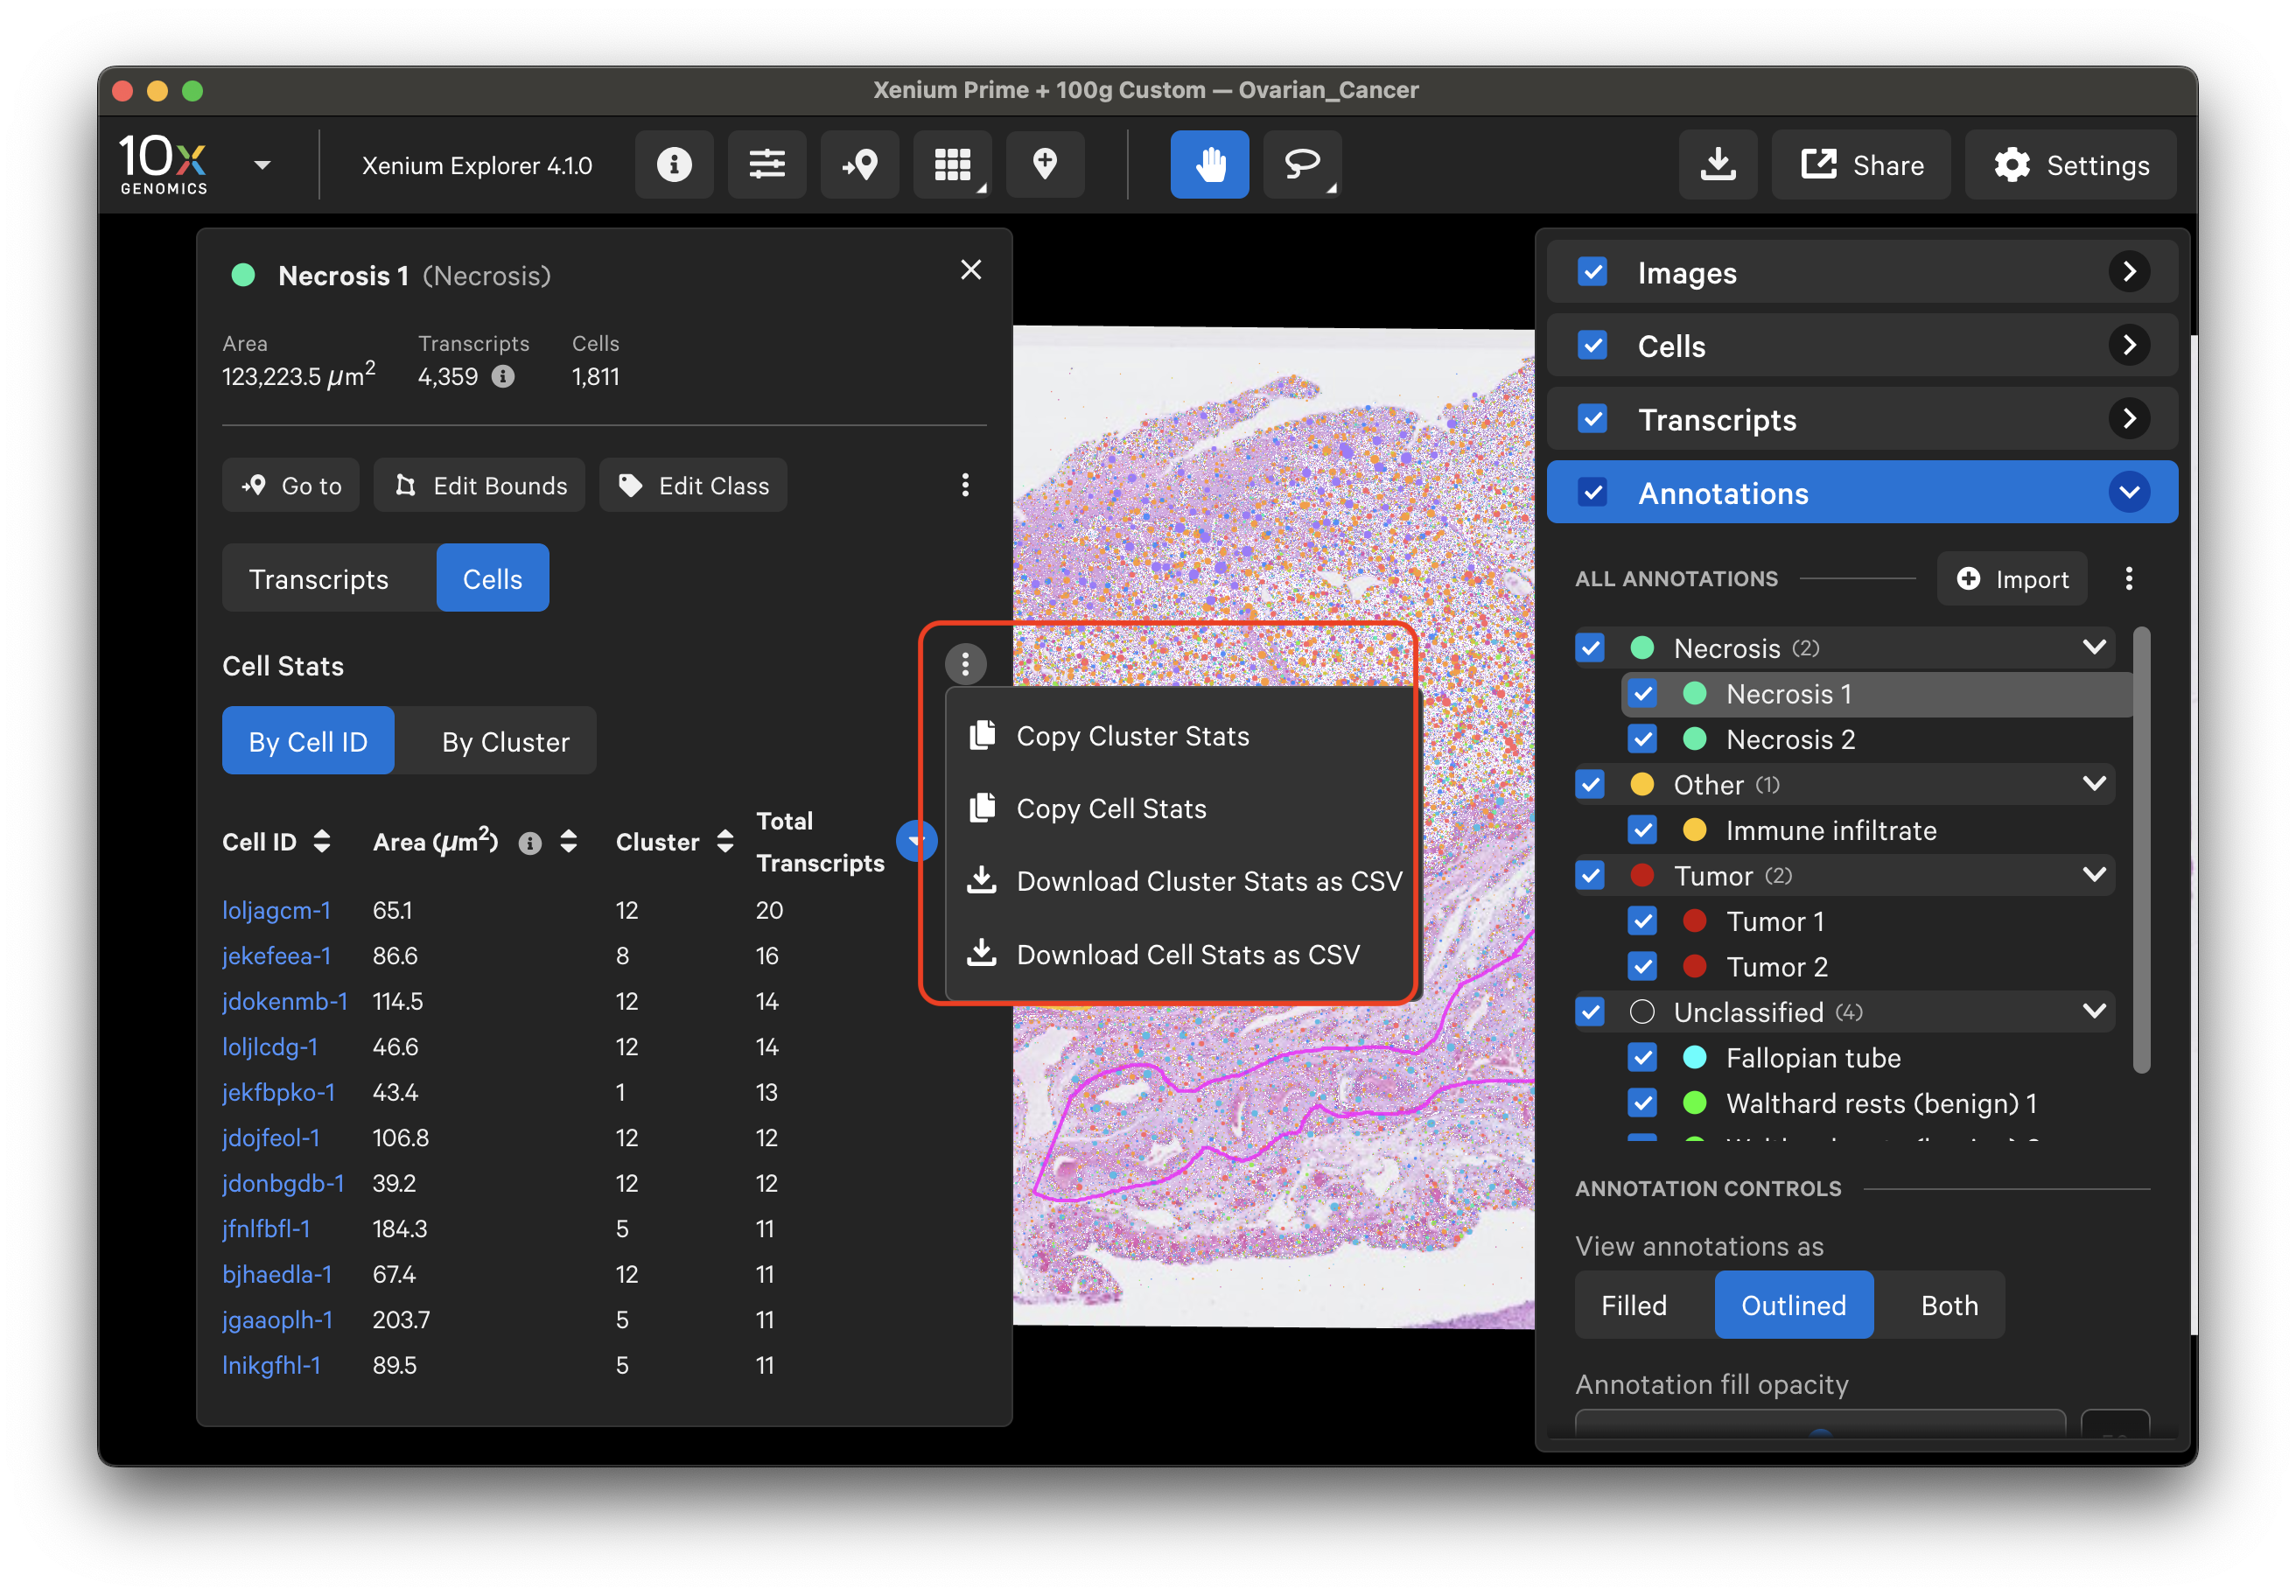The height and width of the screenshot is (1596, 2296).
Task: Collapse the Tumor annotation group
Action: (2093, 875)
